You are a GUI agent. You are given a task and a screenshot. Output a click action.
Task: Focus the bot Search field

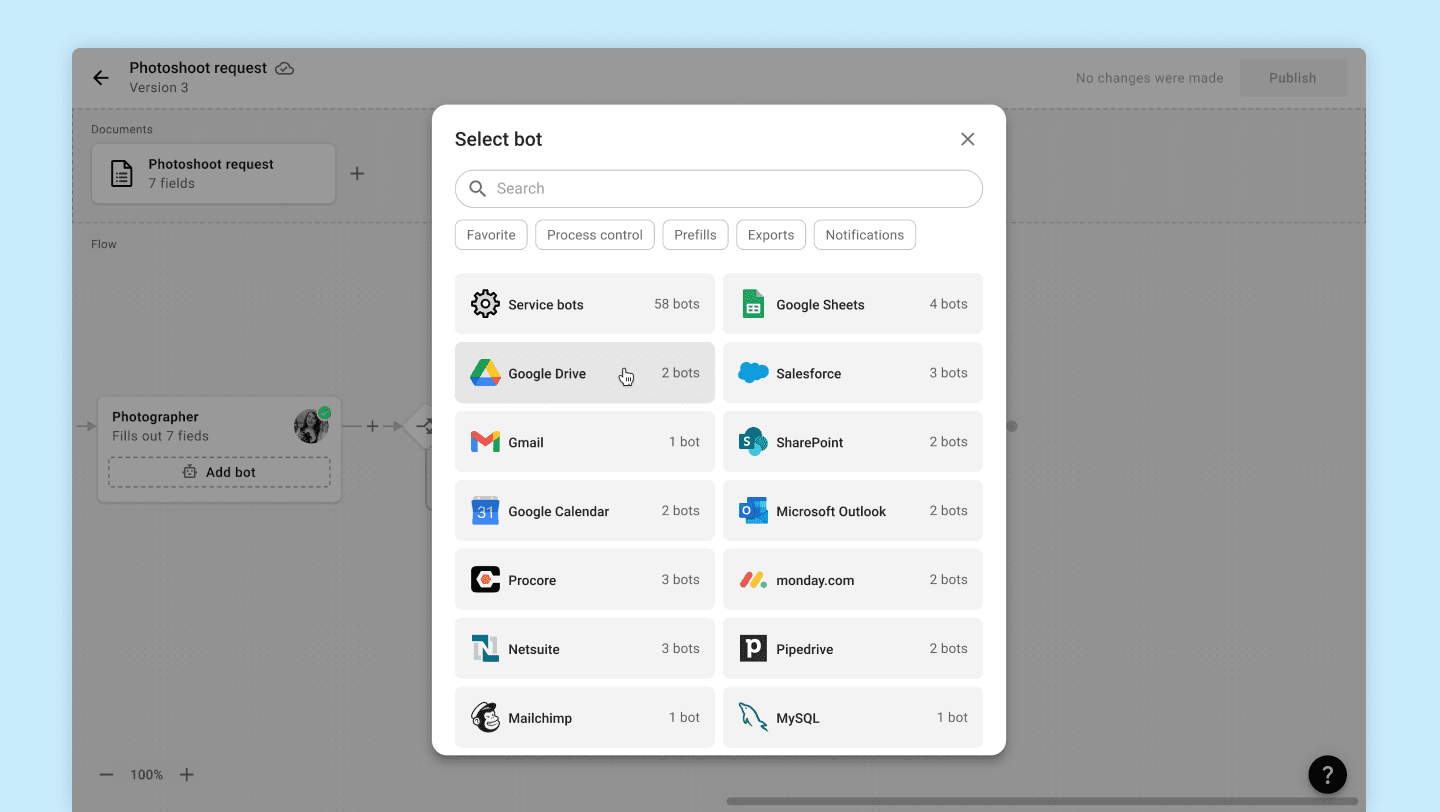(x=719, y=189)
